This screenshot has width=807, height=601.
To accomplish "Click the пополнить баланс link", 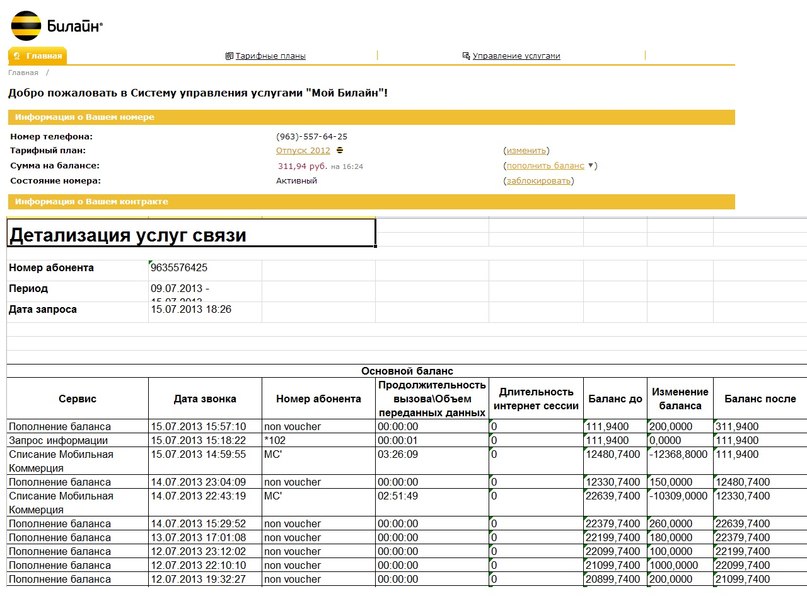I will click(x=545, y=165).
